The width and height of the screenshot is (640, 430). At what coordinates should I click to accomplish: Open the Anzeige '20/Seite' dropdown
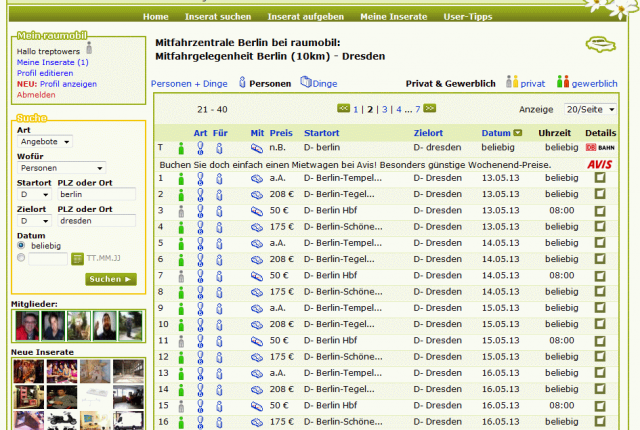coord(590,109)
